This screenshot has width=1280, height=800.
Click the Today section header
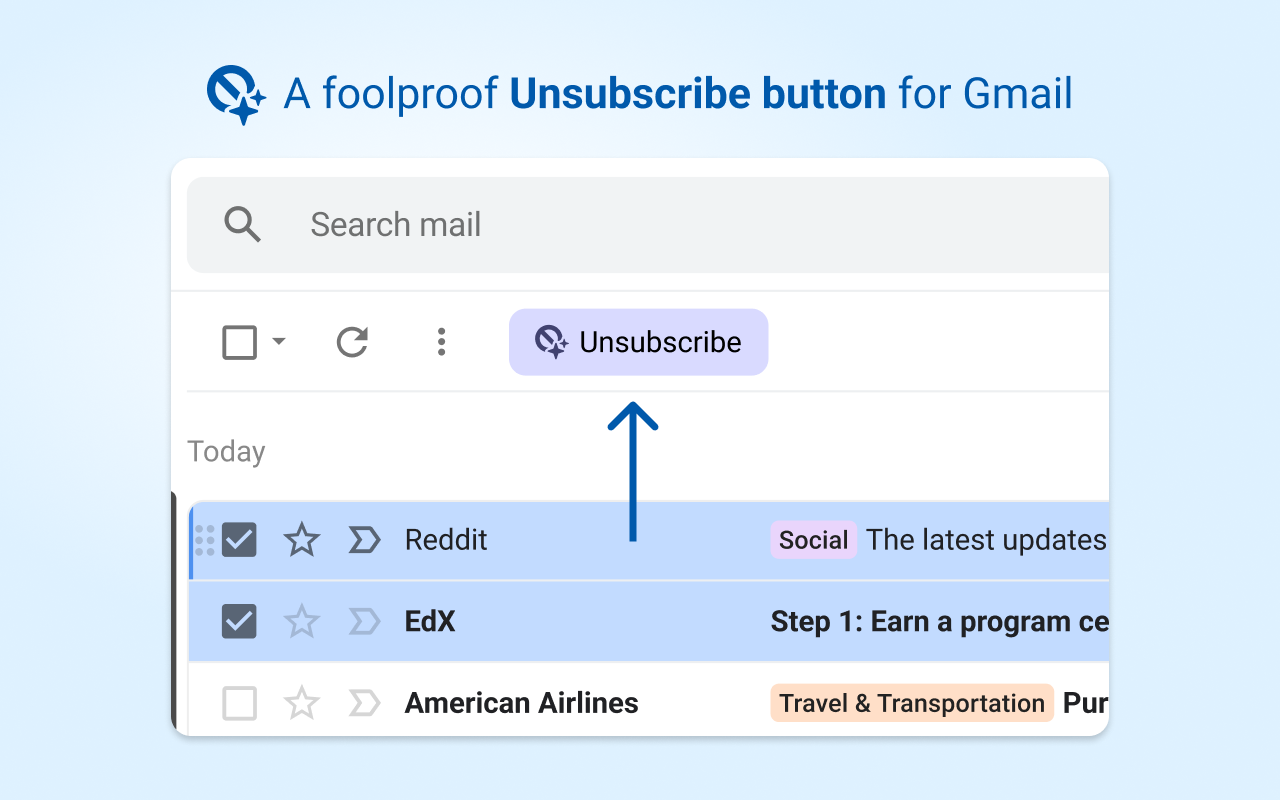(226, 451)
